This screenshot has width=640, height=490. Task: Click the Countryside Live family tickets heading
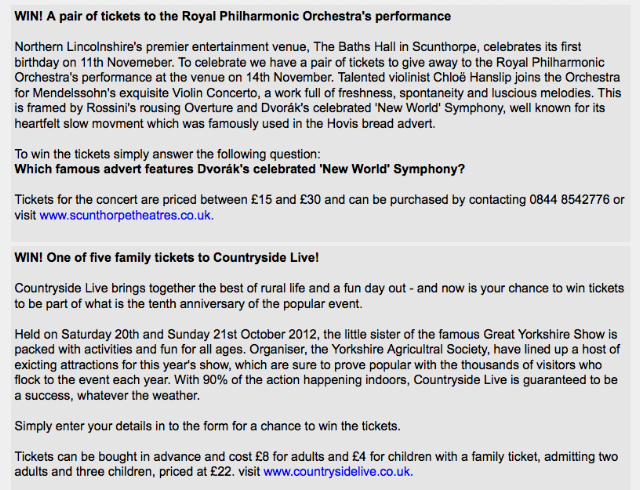(x=167, y=258)
